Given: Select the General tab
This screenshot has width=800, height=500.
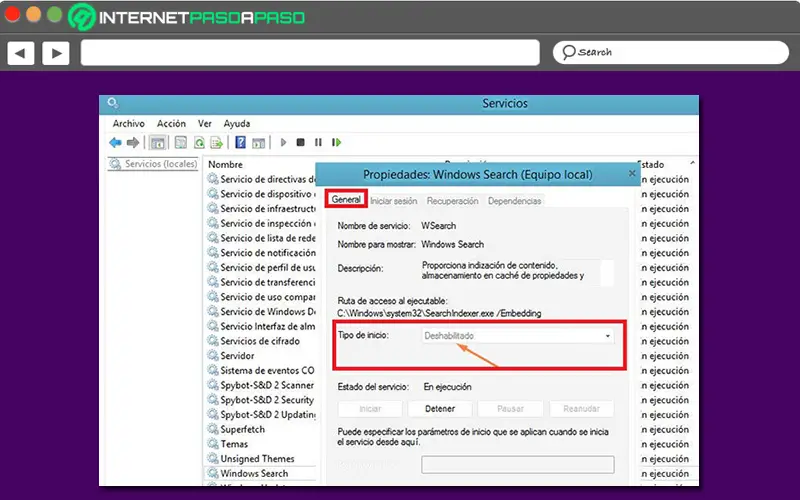Looking at the screenshot, I should (x=346, y=199).
